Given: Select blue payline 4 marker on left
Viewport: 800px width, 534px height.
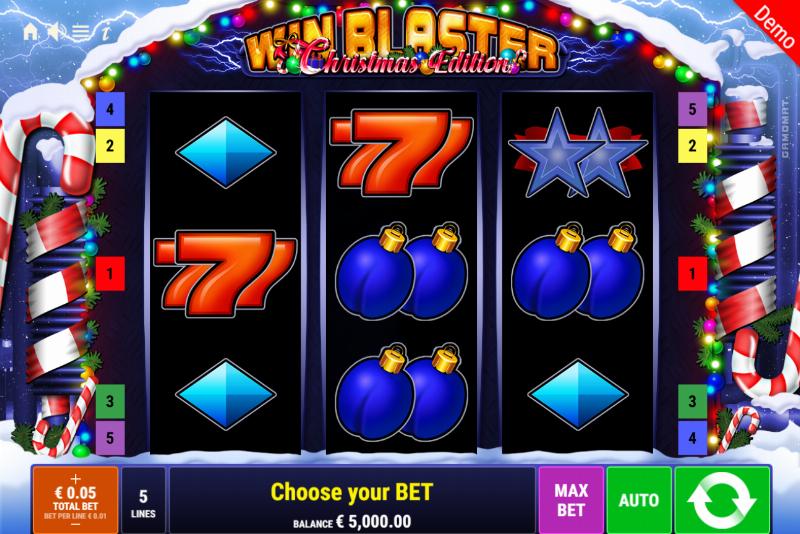Looking at the screenshot, I should [x=110, y=109].
